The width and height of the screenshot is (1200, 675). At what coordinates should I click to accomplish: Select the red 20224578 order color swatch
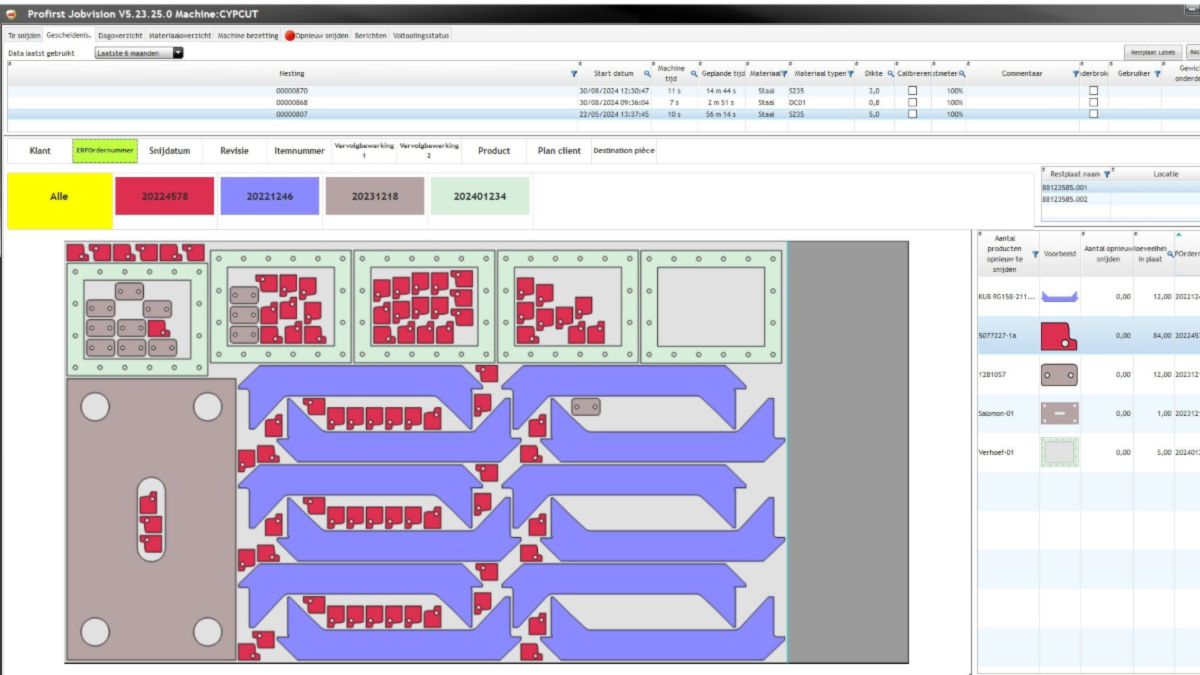point(166,195)
